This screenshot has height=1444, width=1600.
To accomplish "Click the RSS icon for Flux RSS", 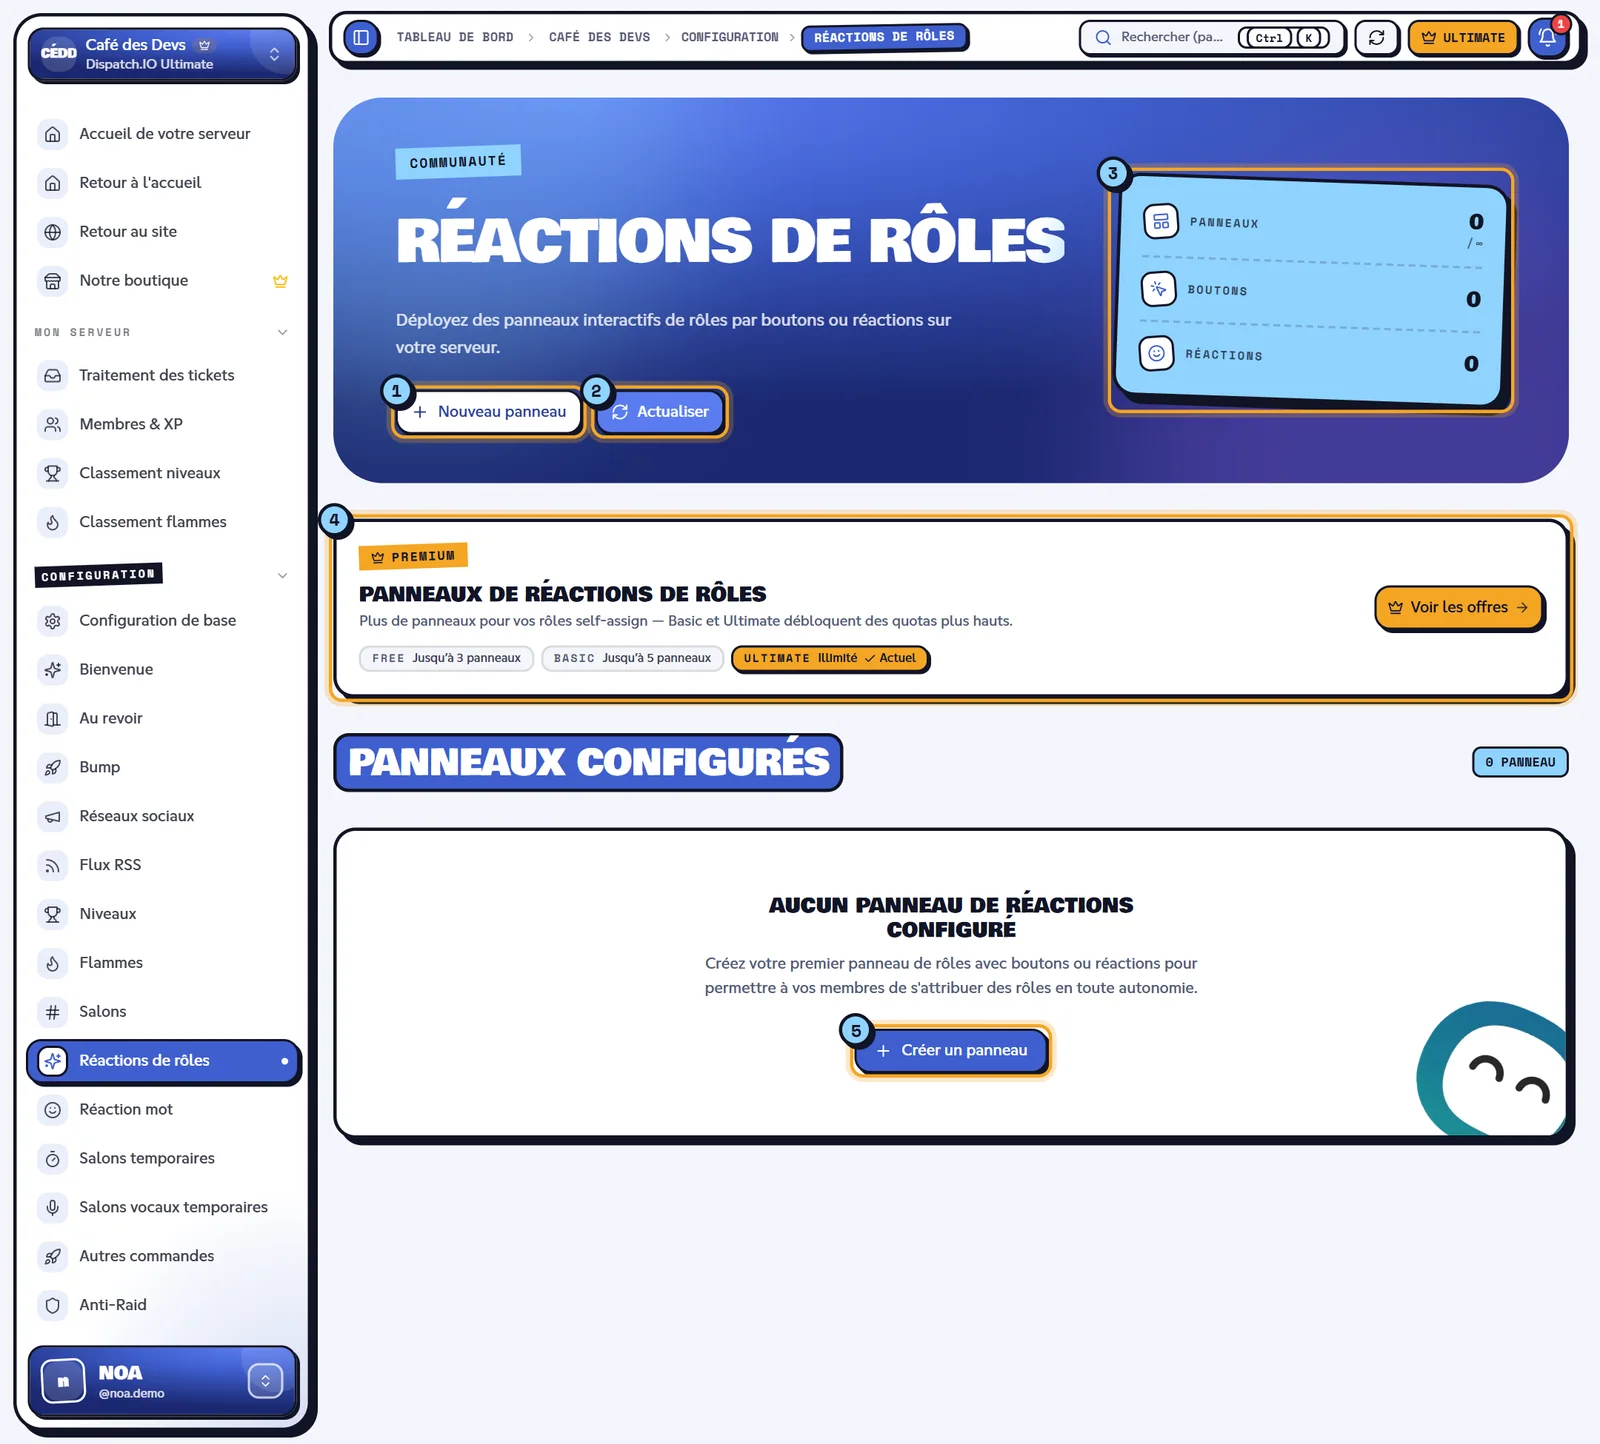I will 53,866.
